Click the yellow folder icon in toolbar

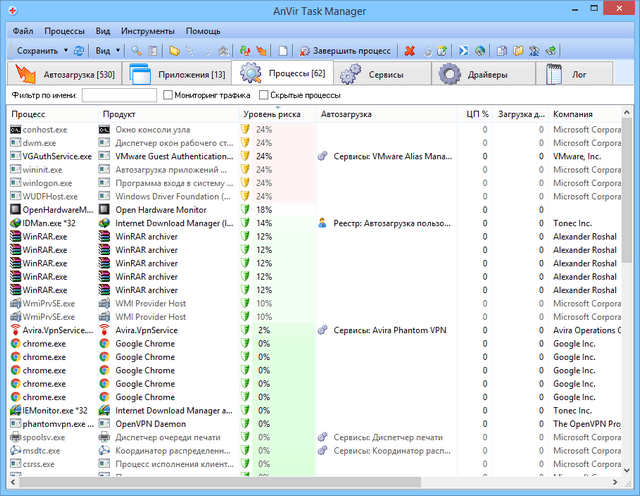173,50
